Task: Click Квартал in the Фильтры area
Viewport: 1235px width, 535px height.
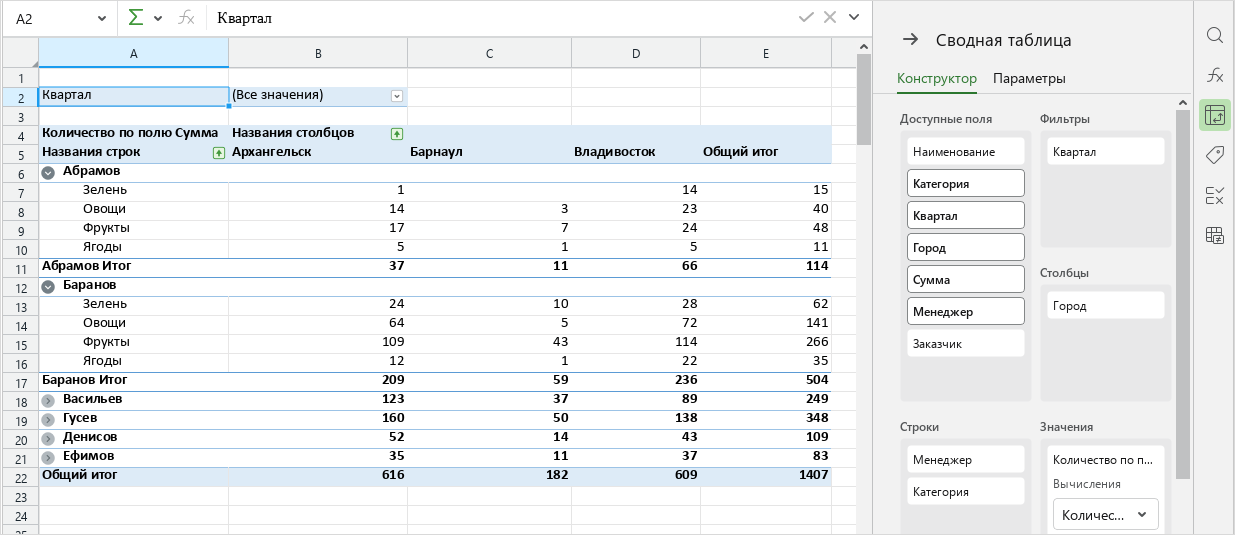Action: (1106, 152)
